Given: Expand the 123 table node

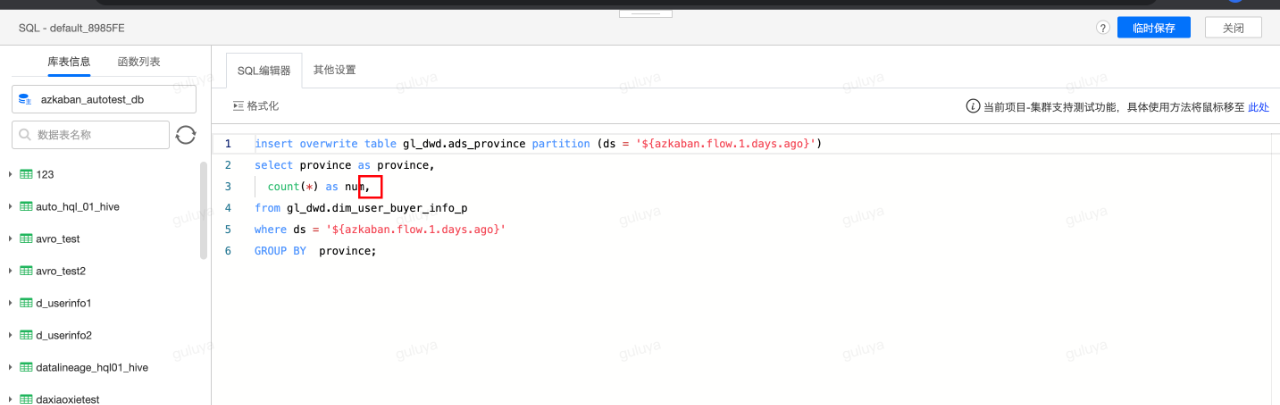Looking at the screenshot, I should tap(10, 175).
